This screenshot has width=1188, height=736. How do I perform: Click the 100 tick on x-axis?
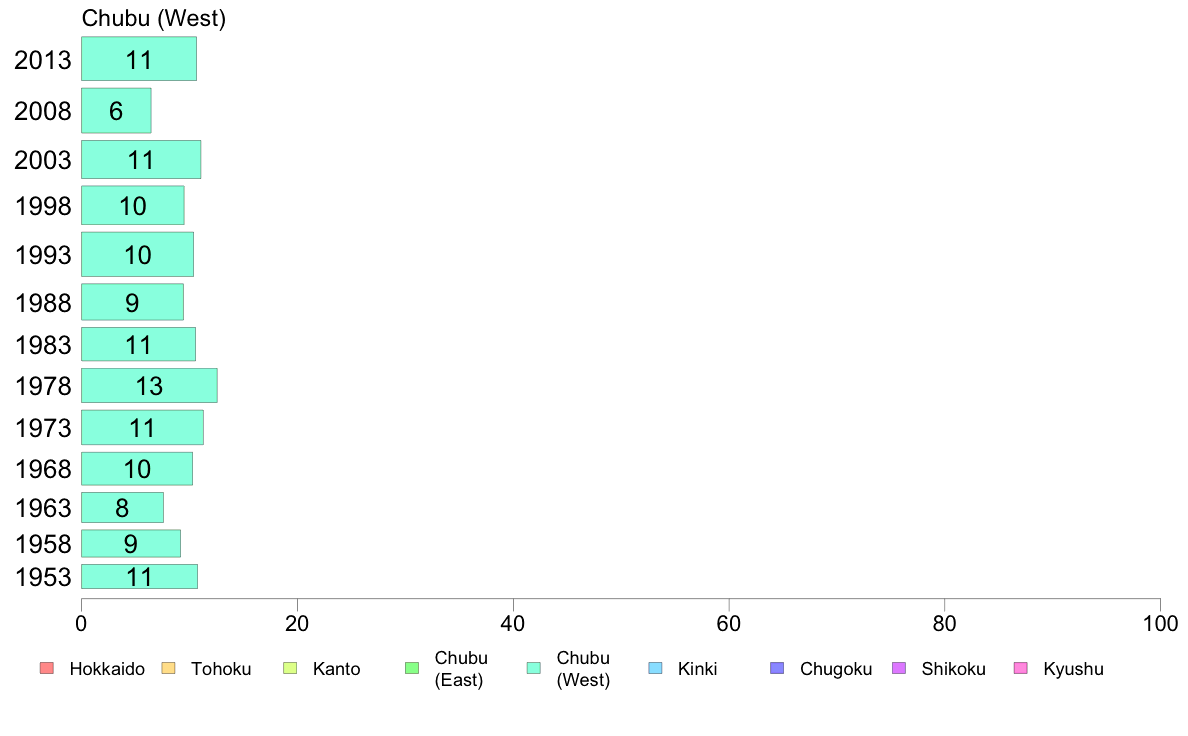1160,624
